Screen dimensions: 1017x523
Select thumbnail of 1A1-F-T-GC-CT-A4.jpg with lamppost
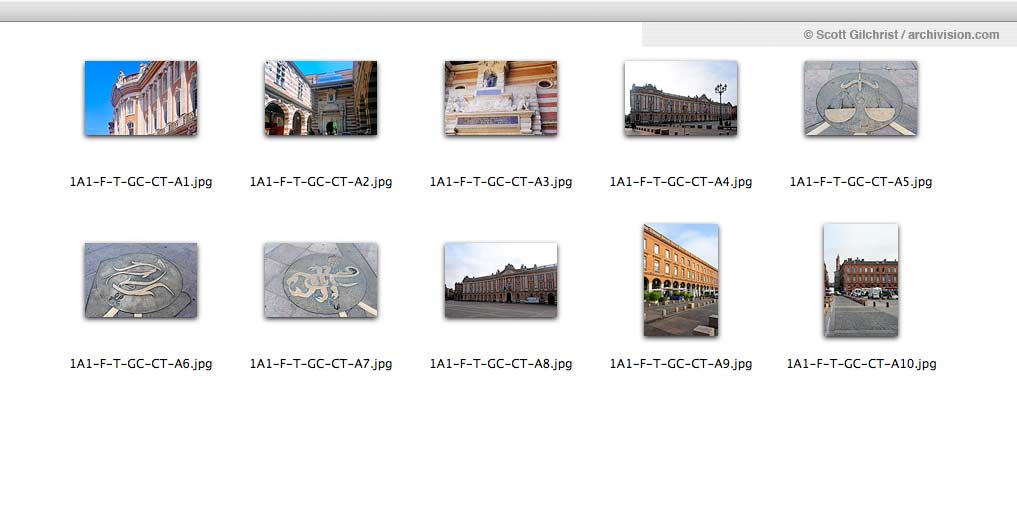680,98
